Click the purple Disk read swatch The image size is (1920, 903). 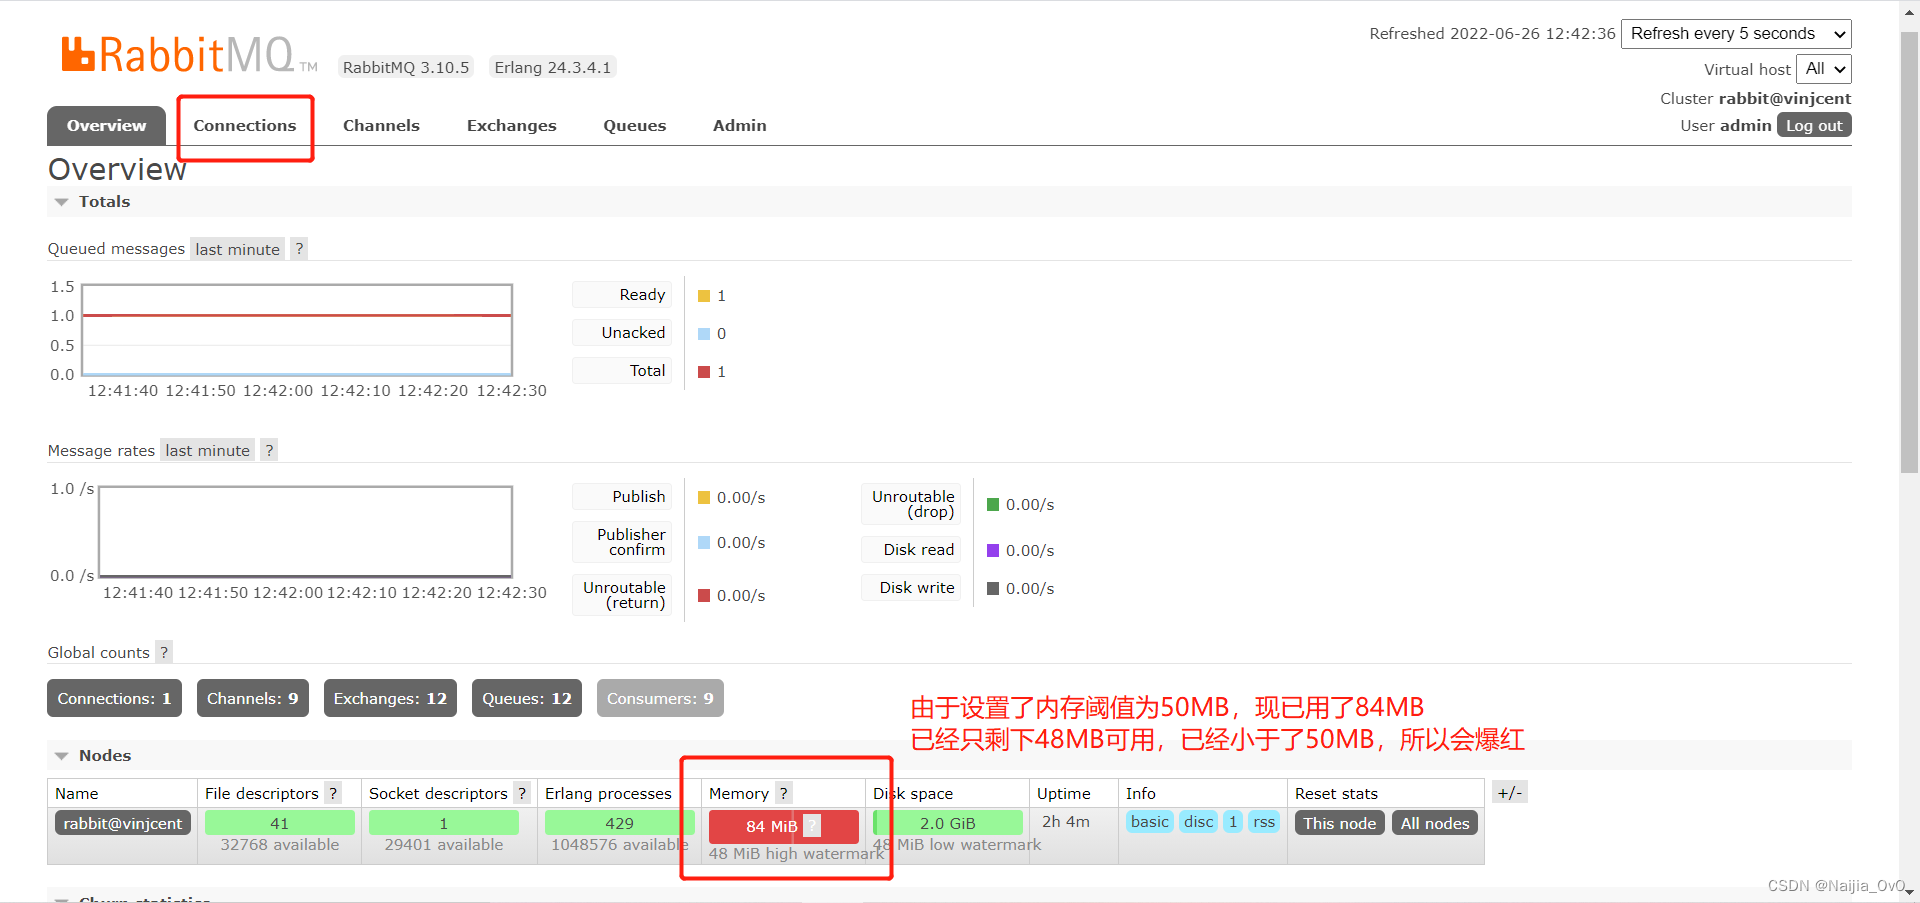(x=993, y=551)
